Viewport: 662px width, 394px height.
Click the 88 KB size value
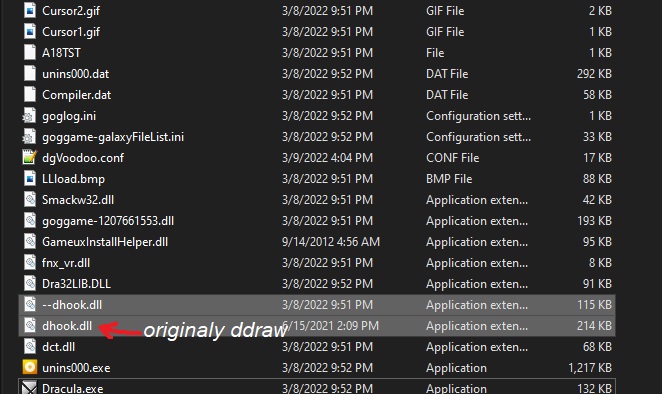click(x=597, y=179)
